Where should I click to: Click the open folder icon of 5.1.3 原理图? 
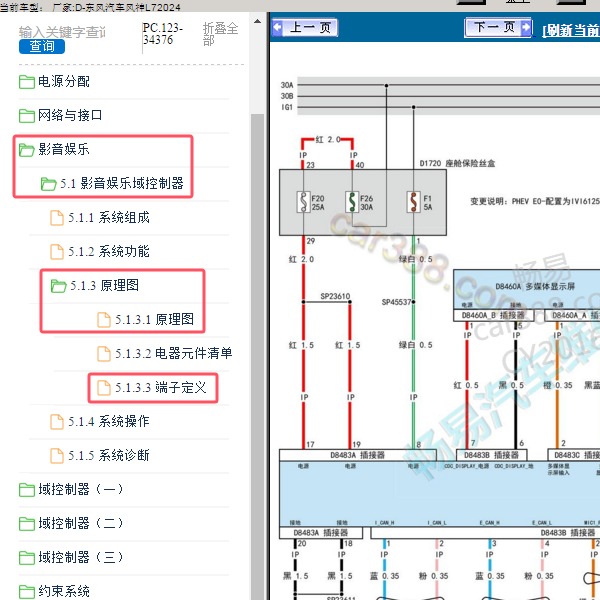point(59,286)
